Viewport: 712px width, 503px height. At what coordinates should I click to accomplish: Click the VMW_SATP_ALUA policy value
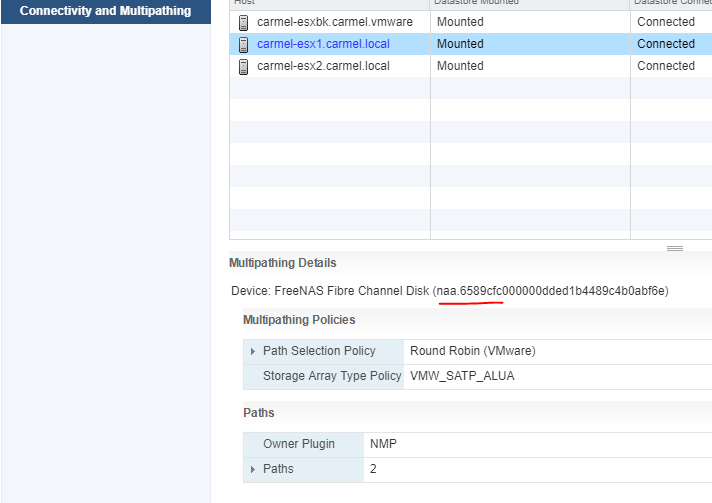[462, 376]
